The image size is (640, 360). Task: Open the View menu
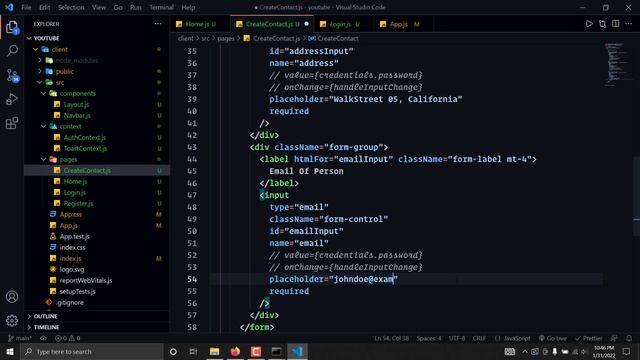(99, 7)
